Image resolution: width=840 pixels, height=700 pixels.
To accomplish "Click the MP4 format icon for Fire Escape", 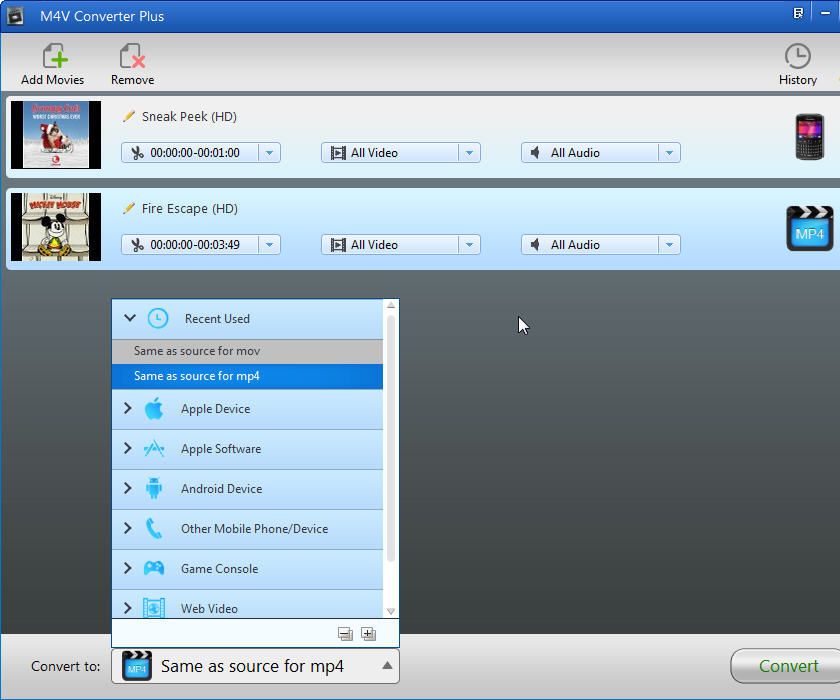I will (808, 230).
